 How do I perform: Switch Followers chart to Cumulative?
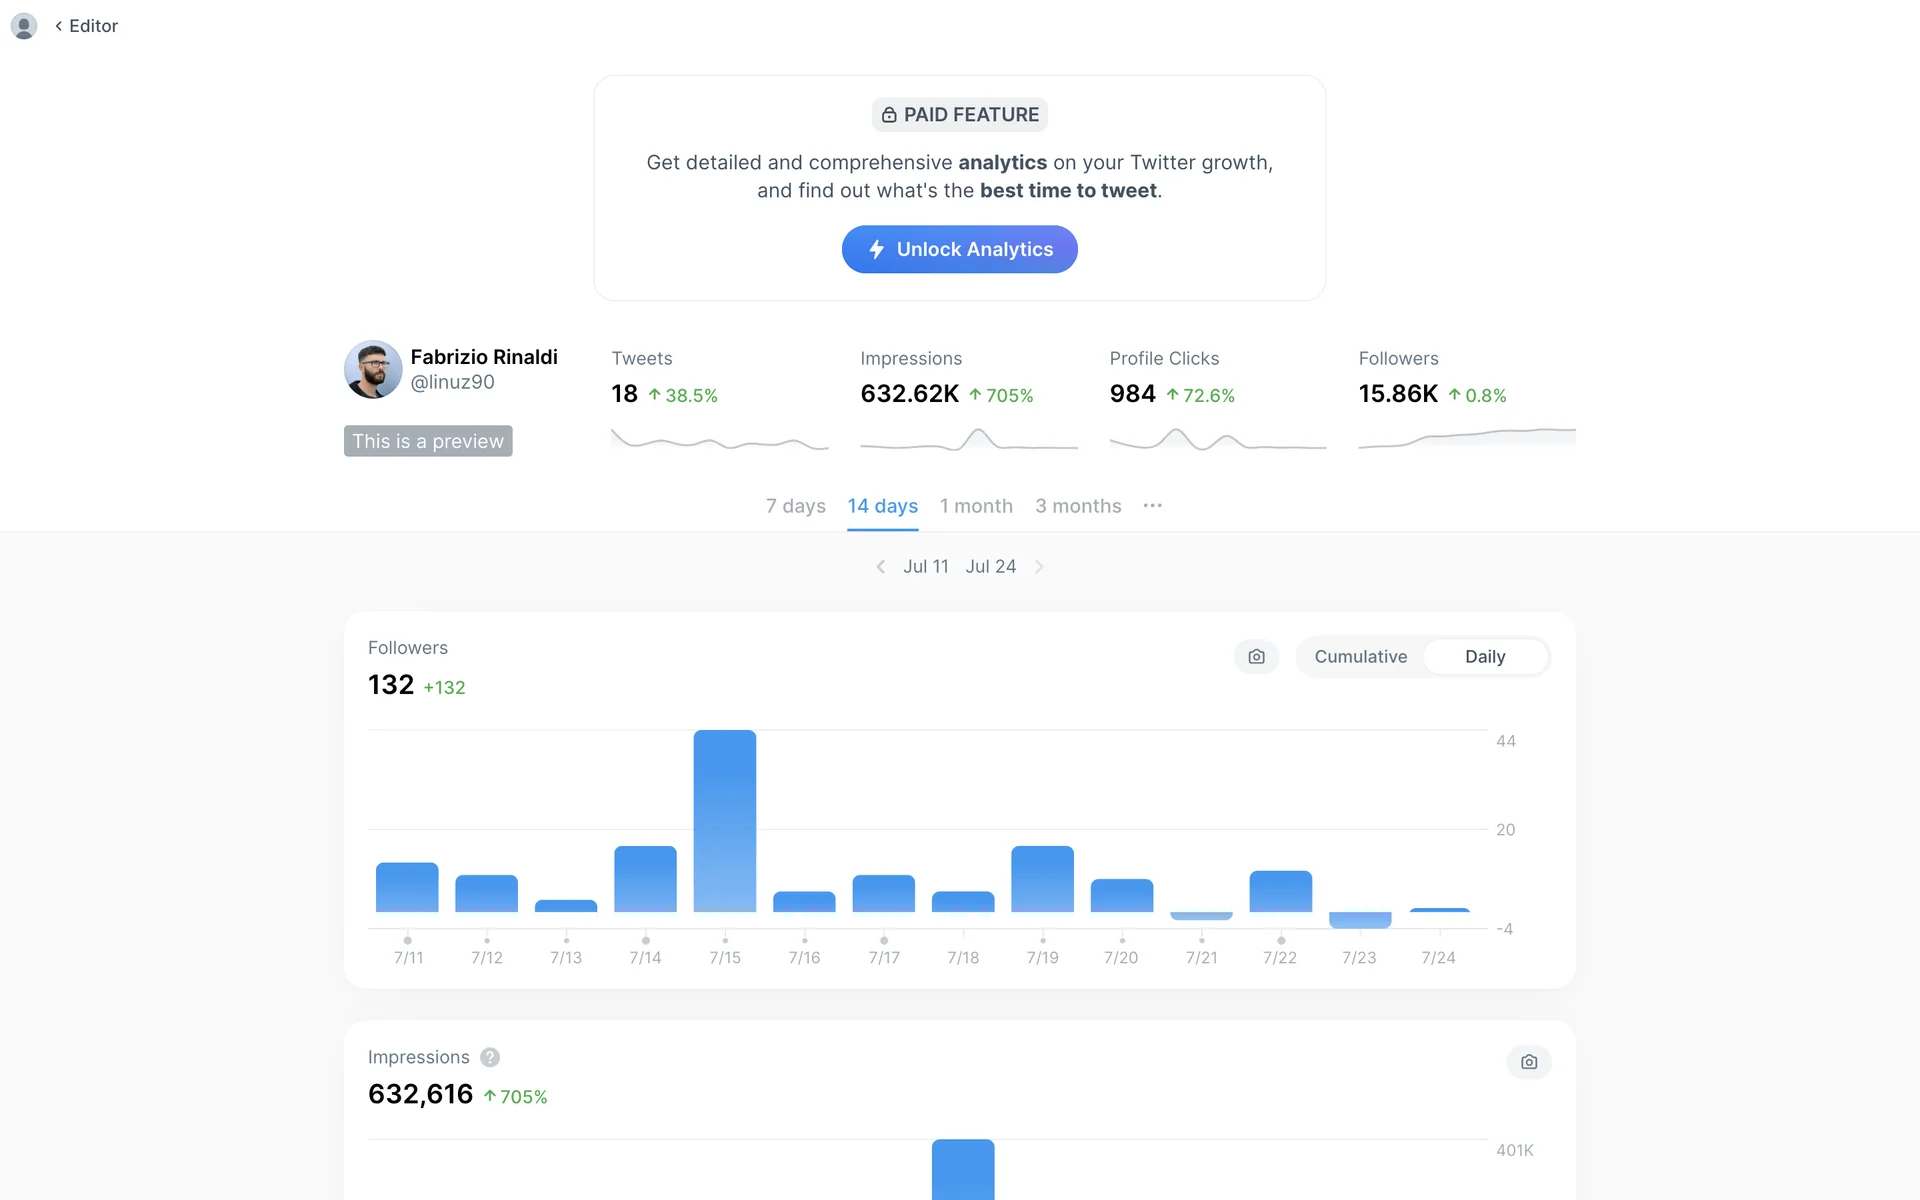(x=1360, y=657)
